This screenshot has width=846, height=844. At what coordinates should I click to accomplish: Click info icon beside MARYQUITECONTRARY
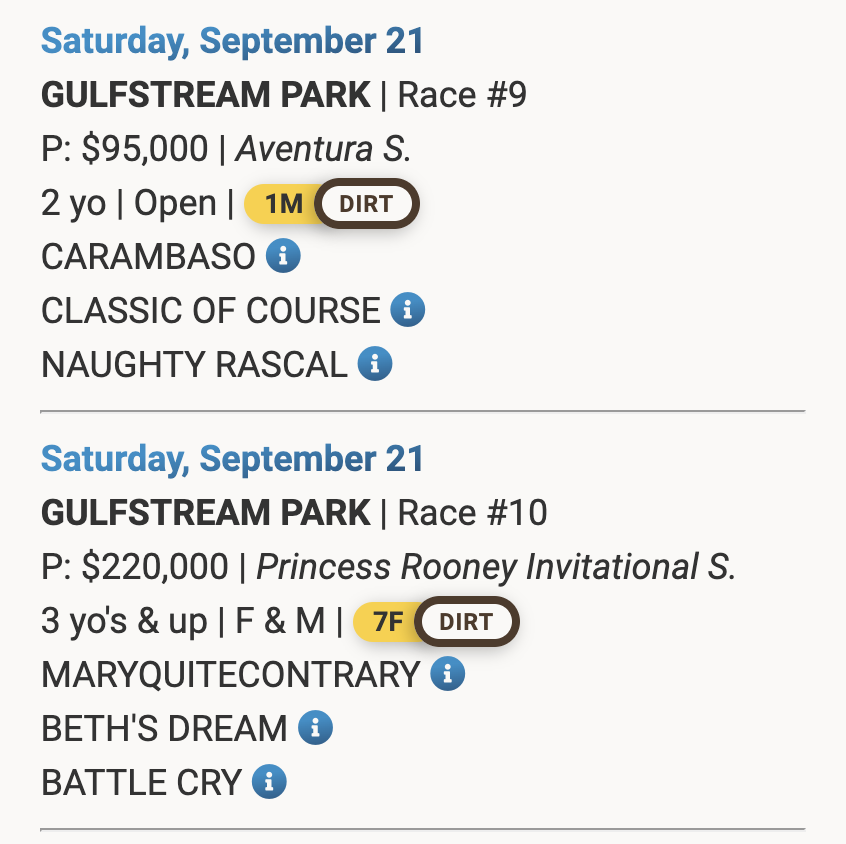(x=447, y=674)
